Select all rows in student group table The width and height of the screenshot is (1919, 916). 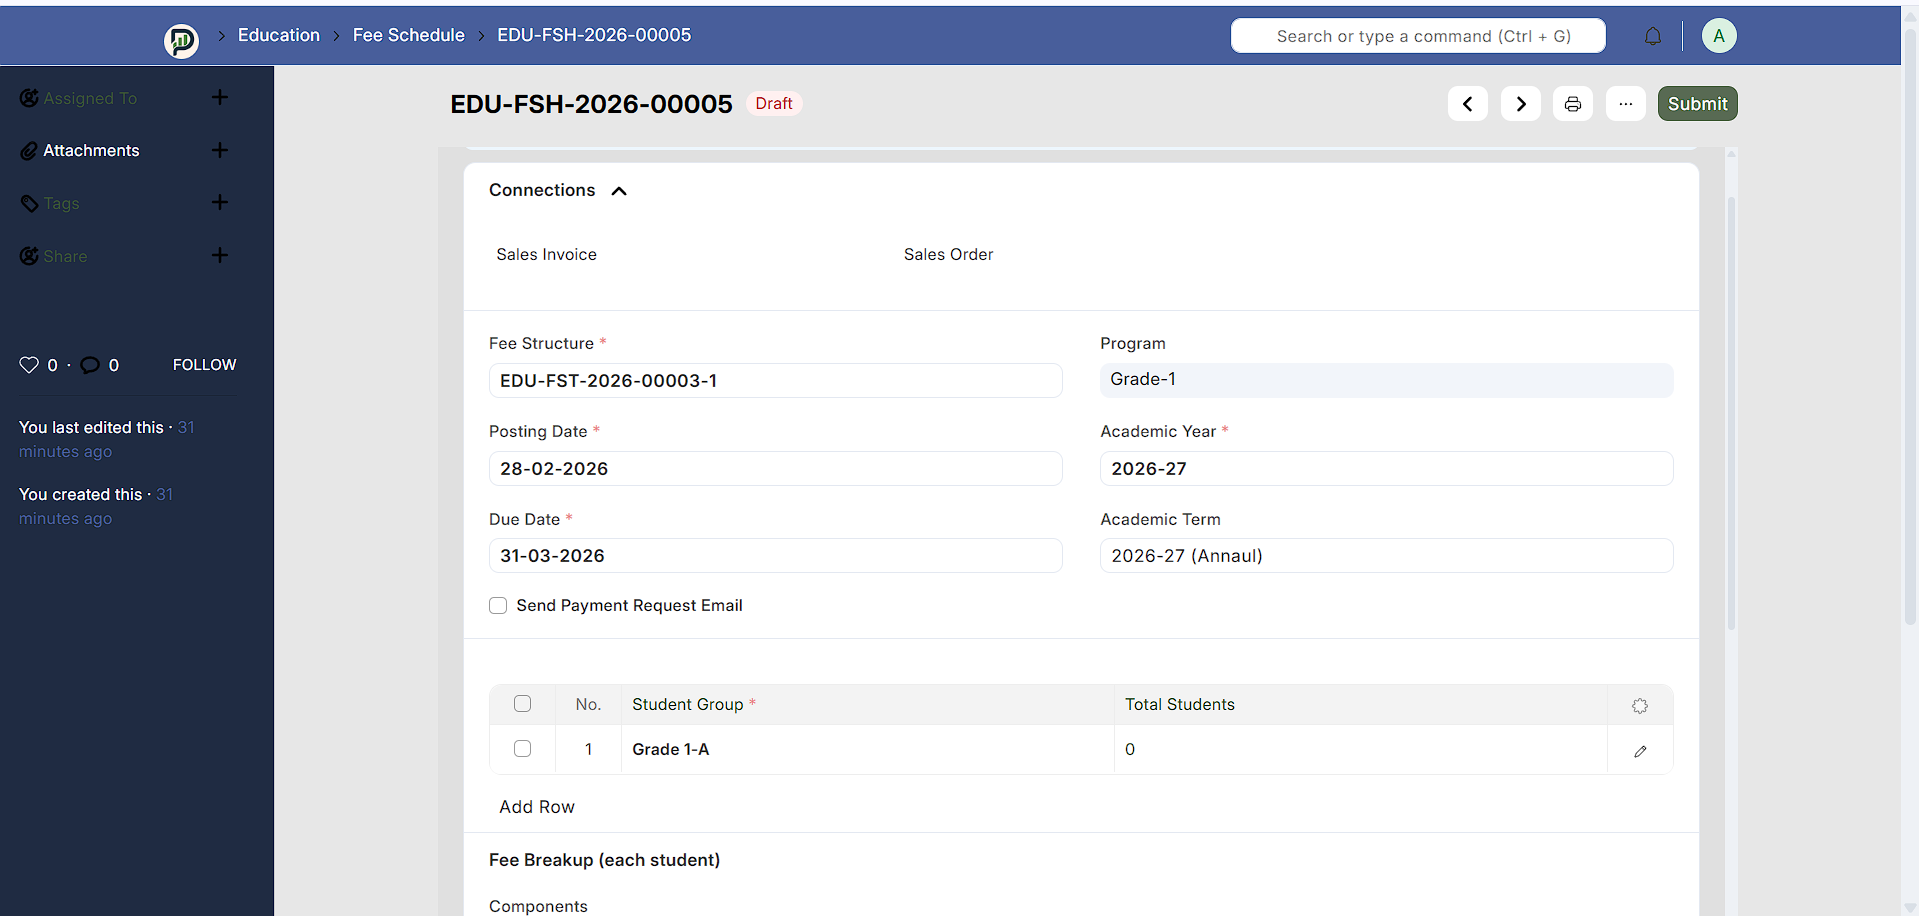click(x=522, y=704)
